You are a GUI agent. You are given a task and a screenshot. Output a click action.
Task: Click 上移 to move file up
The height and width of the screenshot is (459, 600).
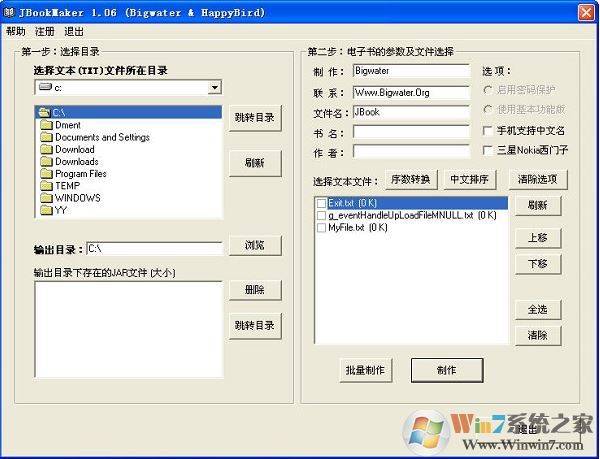pos(538,238)
